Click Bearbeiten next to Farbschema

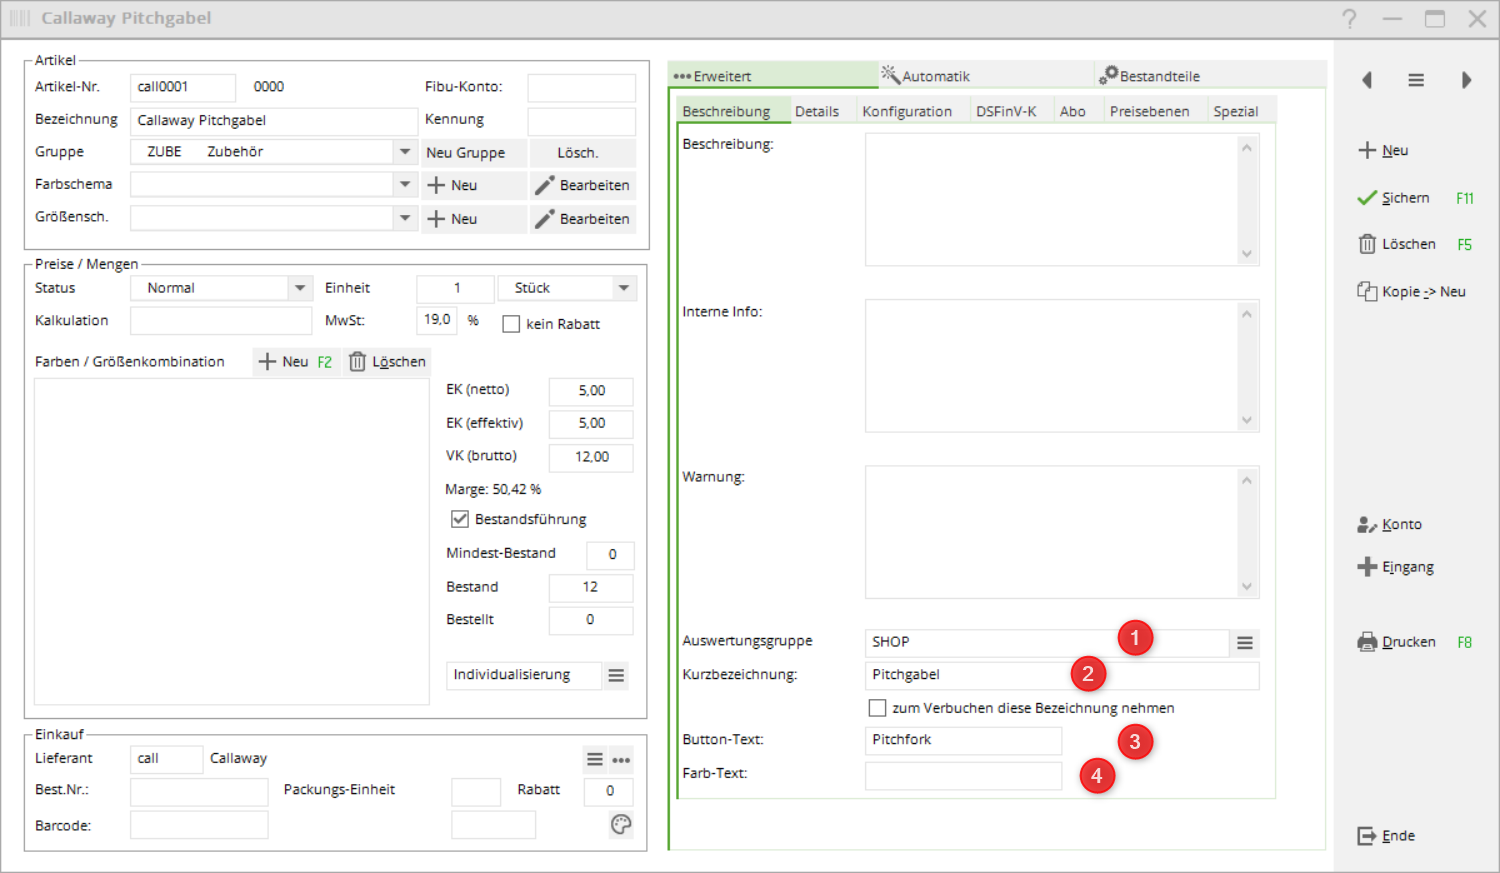(583, 186)
